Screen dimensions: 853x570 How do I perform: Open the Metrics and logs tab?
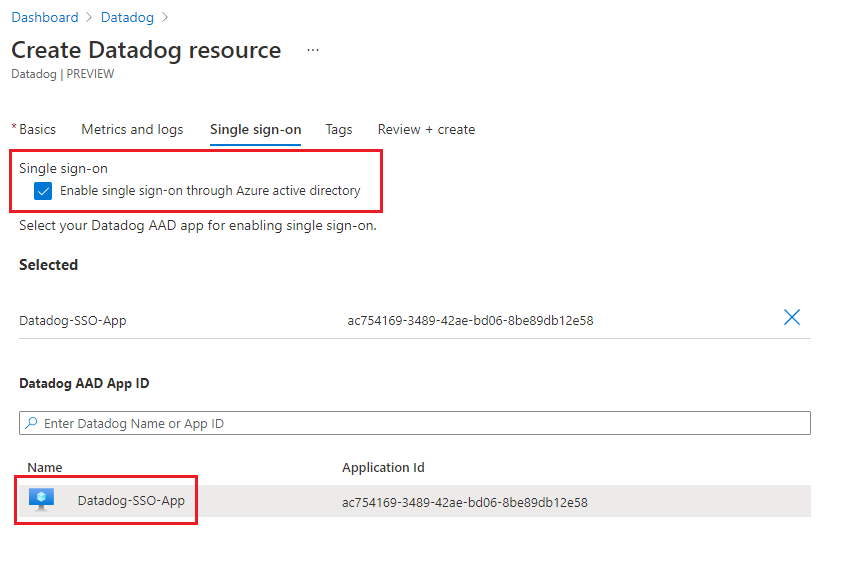tap(132, 129)
